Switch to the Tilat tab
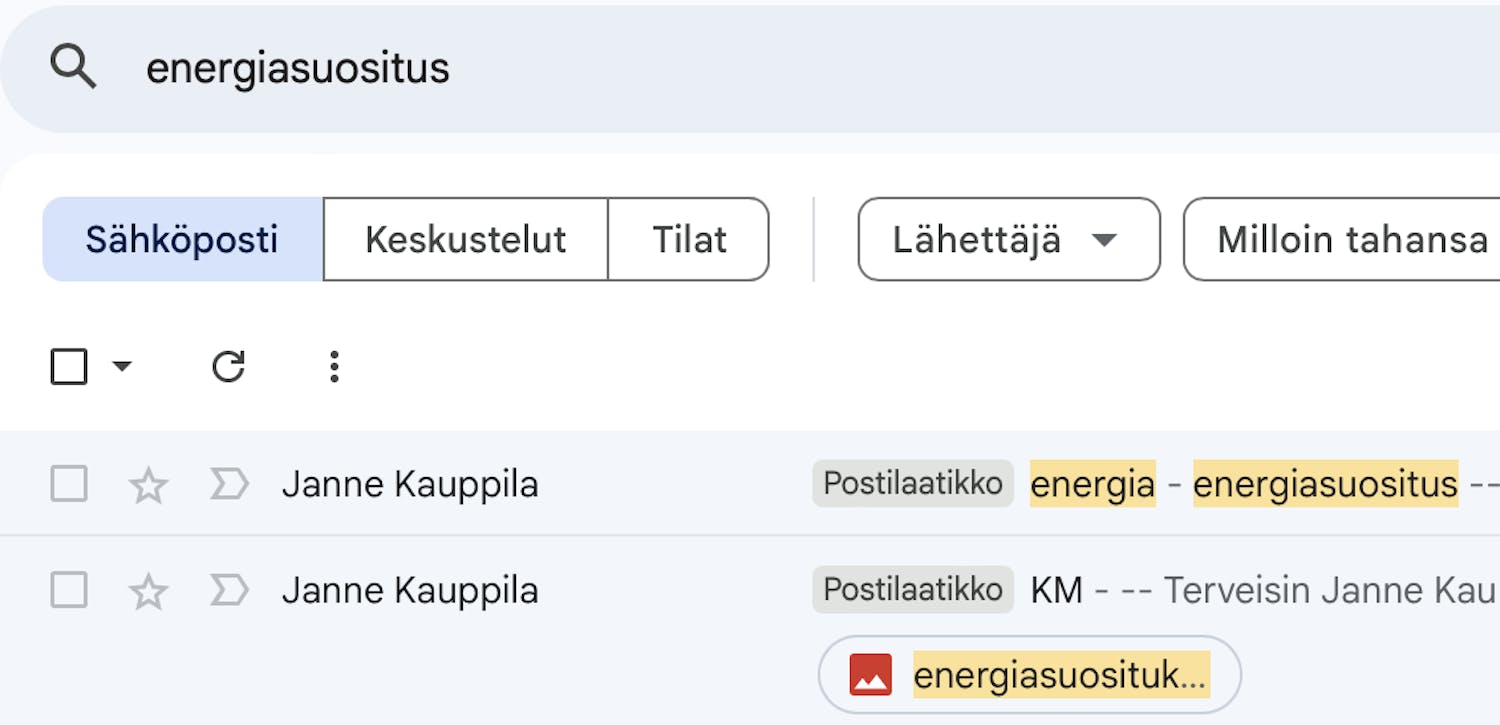The image size is (1500, 725). (689, 240)
